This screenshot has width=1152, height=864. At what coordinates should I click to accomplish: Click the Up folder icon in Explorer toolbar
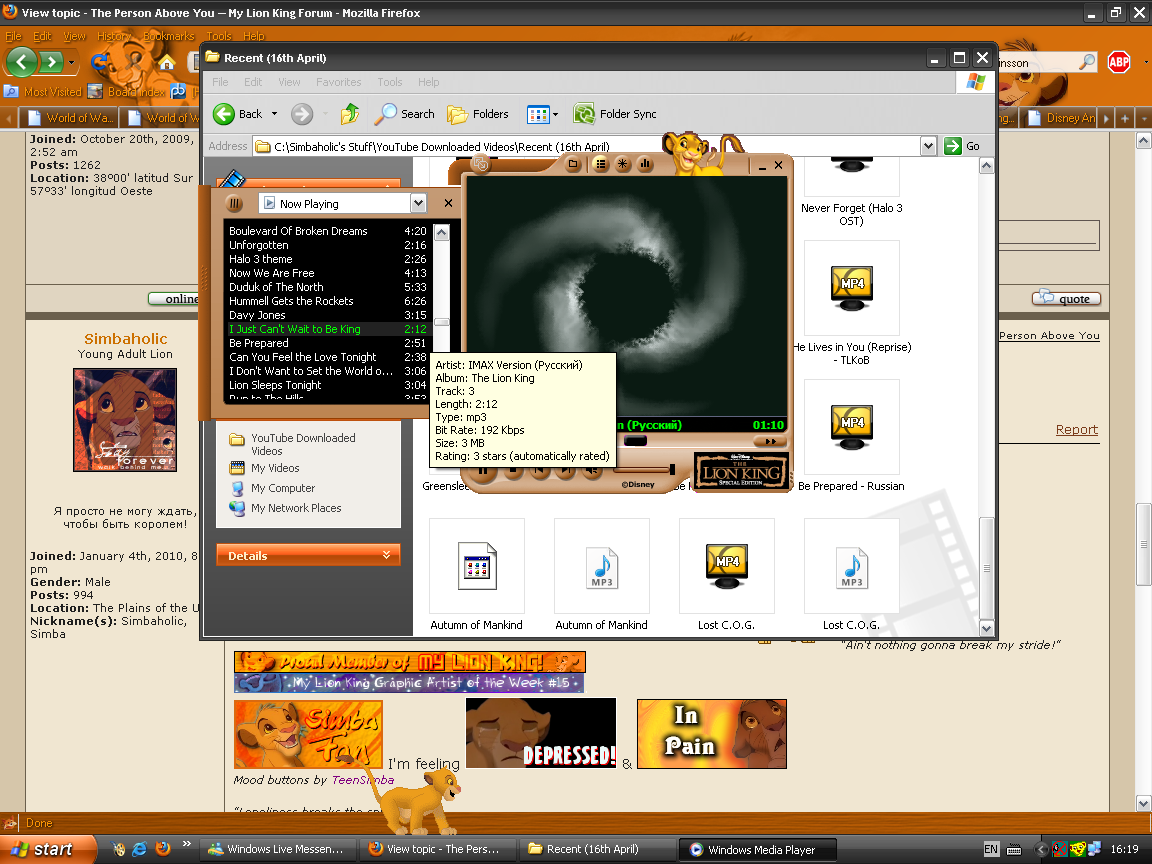[349, 114]
